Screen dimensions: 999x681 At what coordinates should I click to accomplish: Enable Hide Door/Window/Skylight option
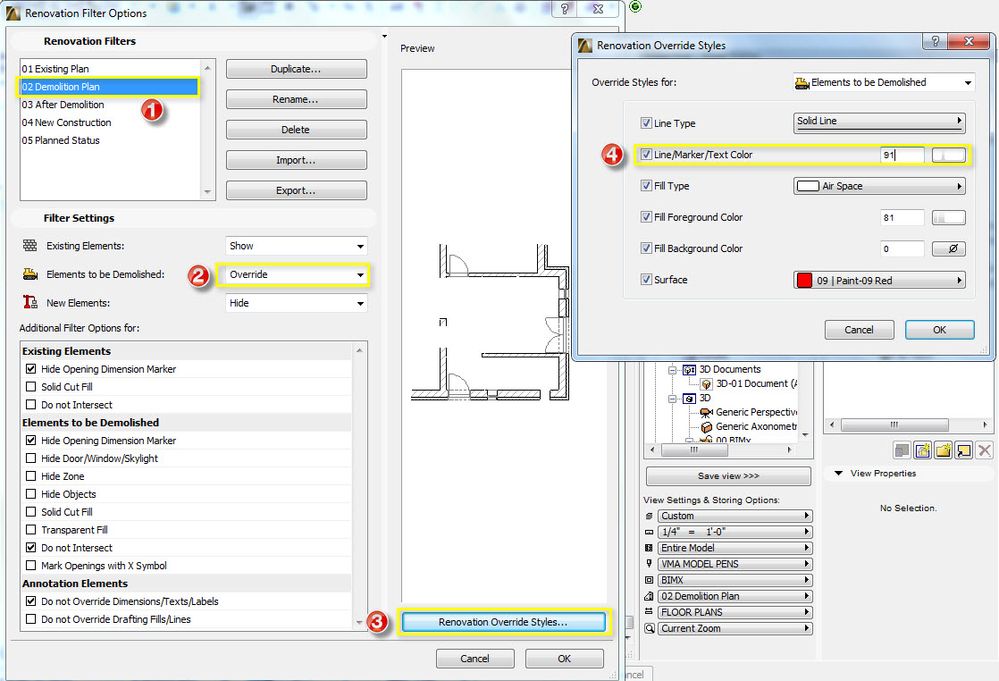pos(31,458)
